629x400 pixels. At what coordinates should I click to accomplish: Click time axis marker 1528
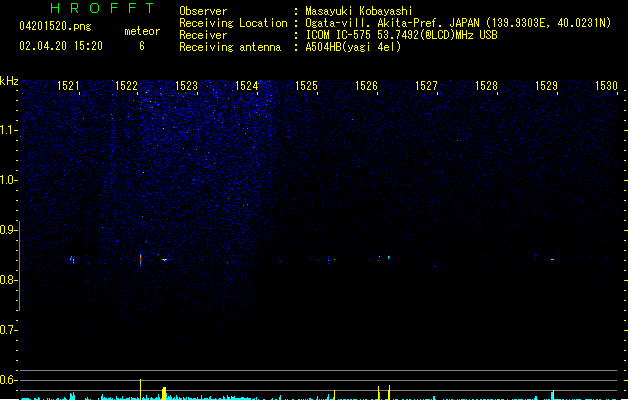[486, 86]
